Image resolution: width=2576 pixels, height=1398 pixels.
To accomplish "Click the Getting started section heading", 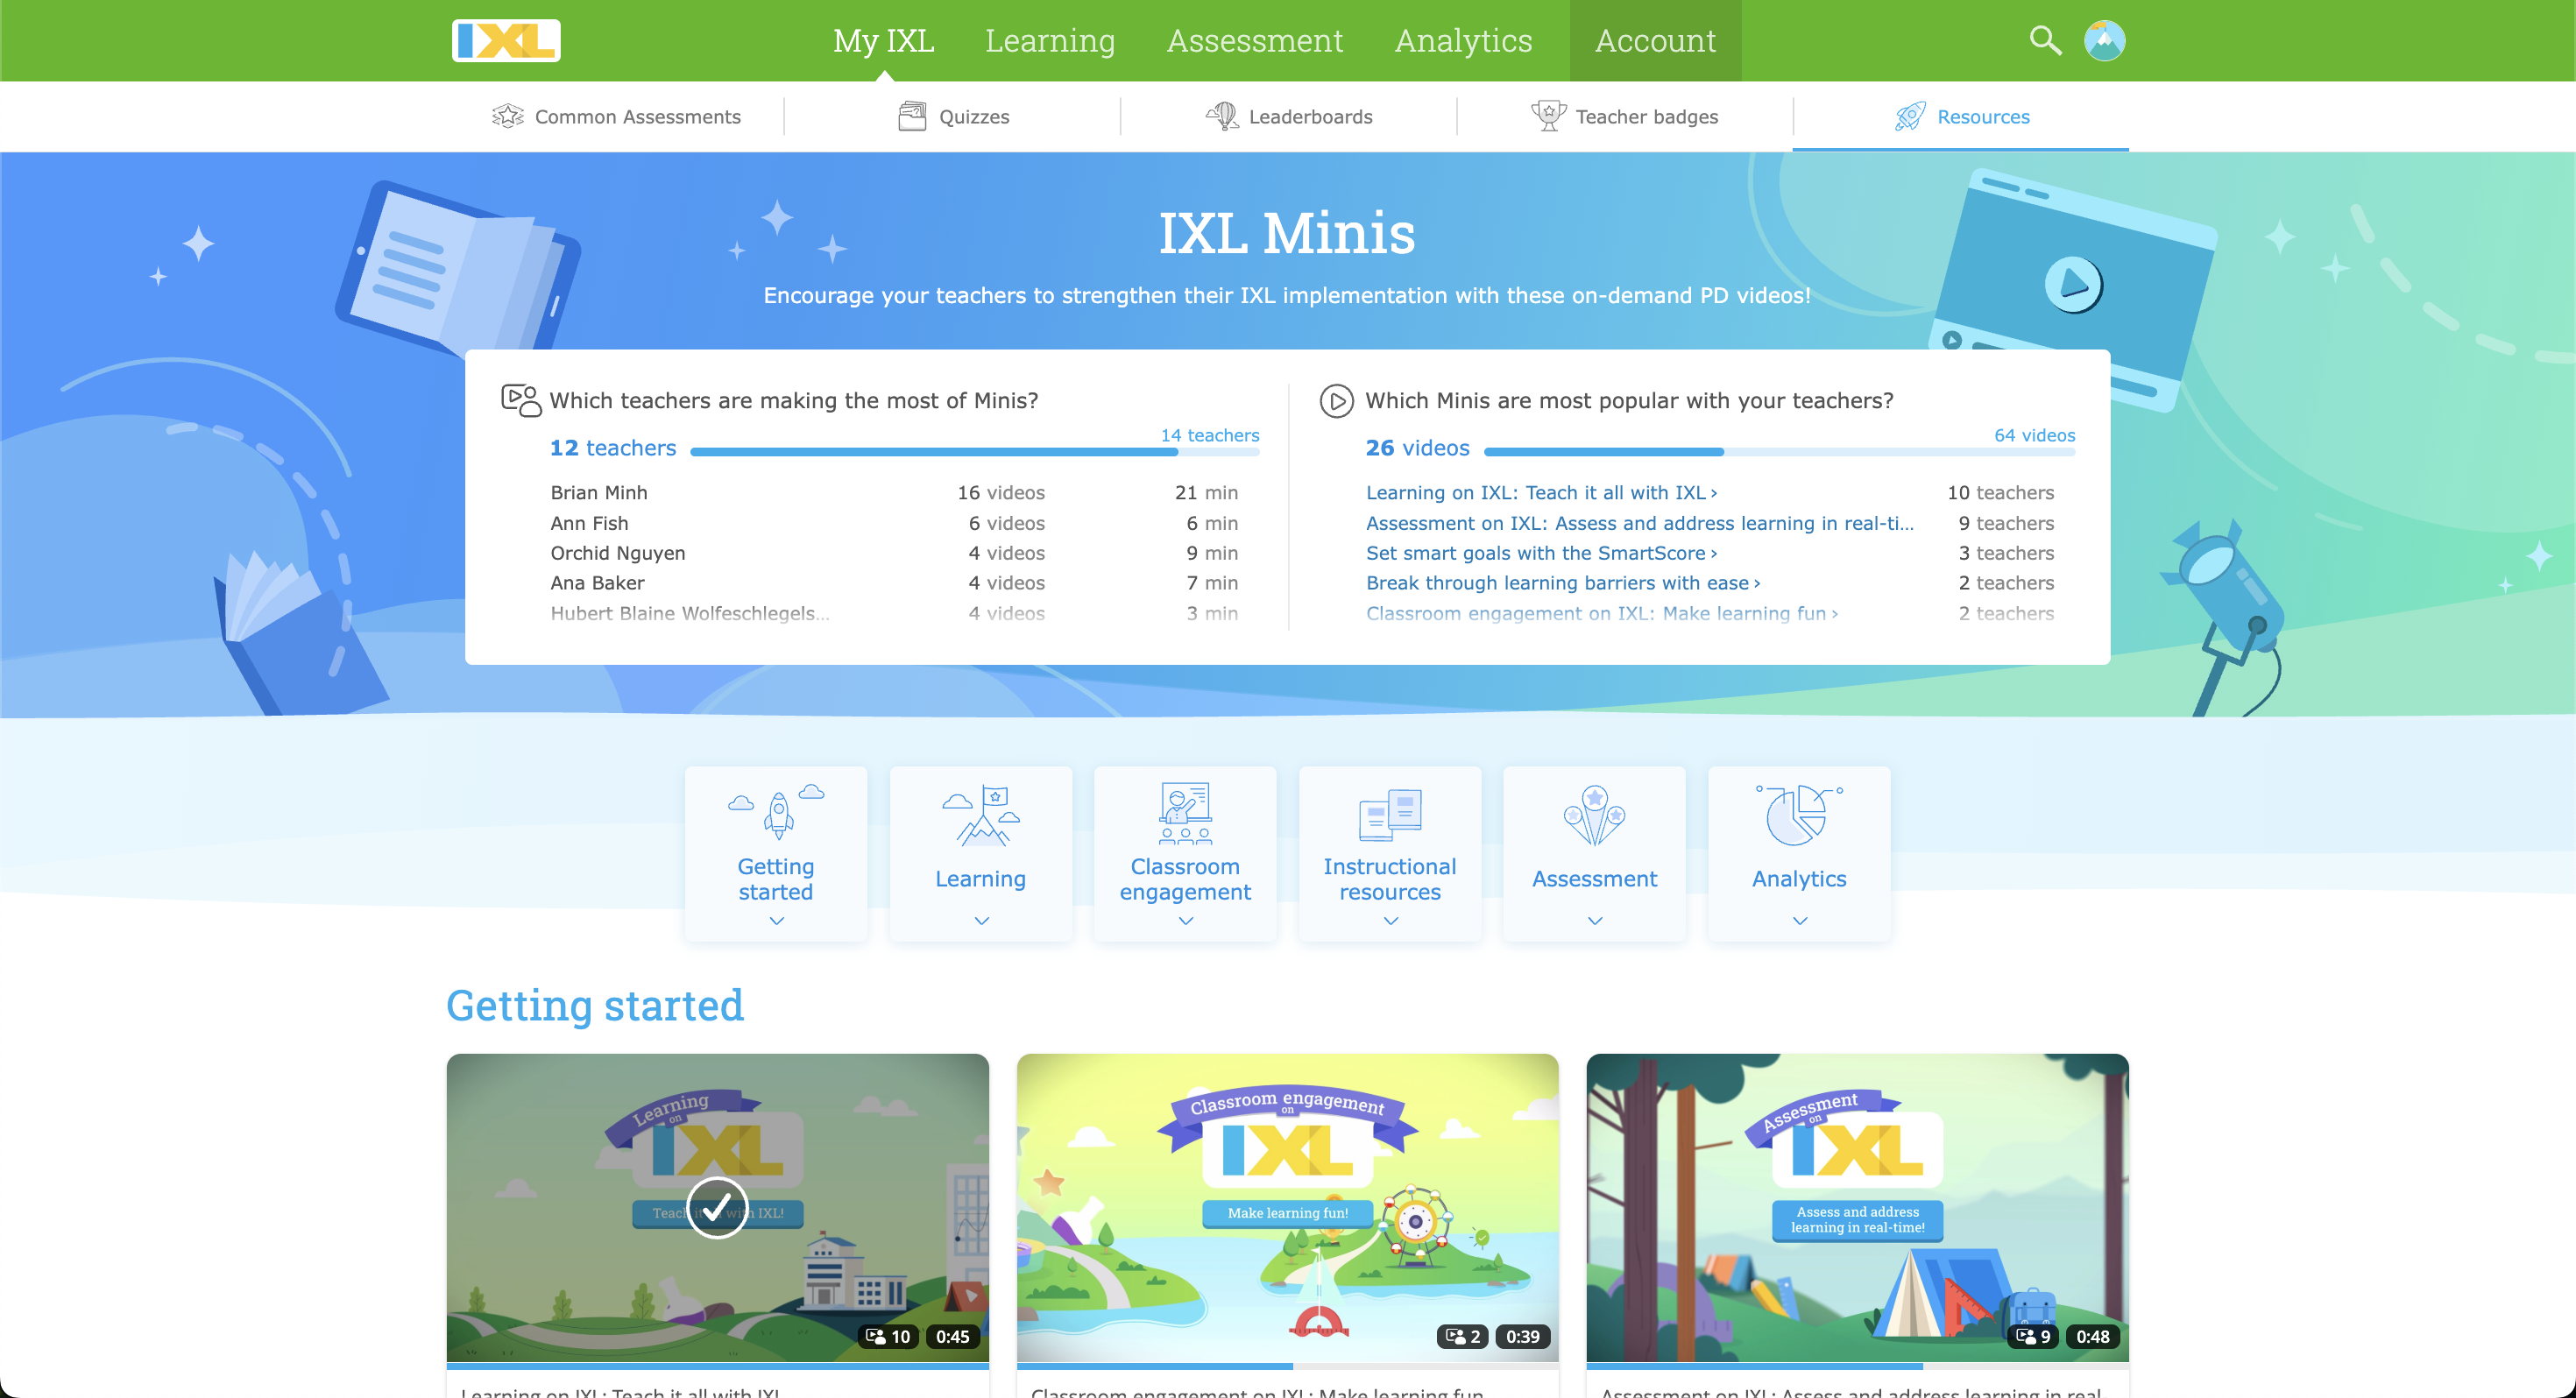I will click(x=595, y=1005).
